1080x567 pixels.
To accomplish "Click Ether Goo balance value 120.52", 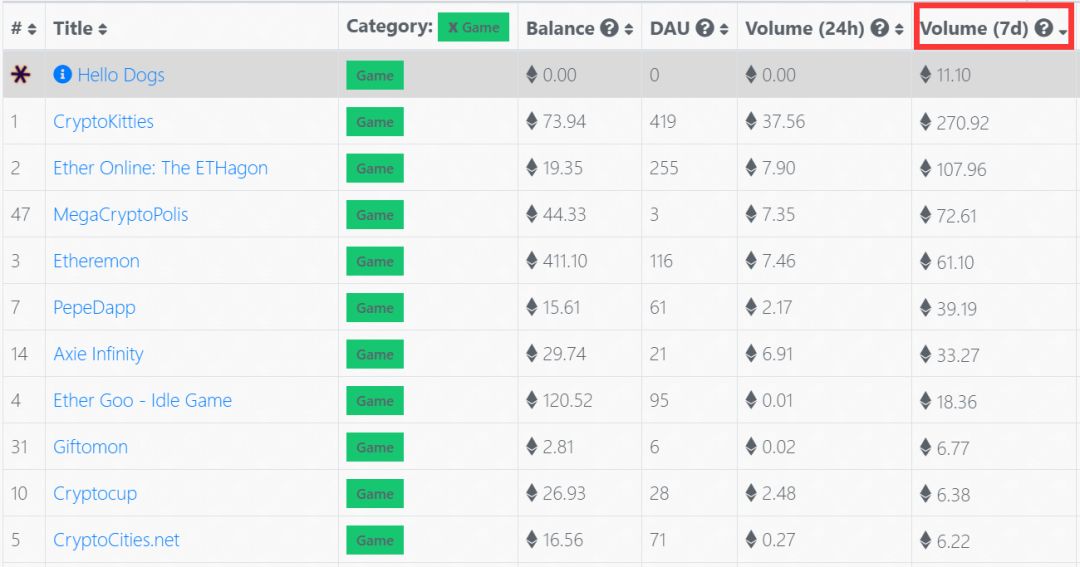I will point(568,400).
